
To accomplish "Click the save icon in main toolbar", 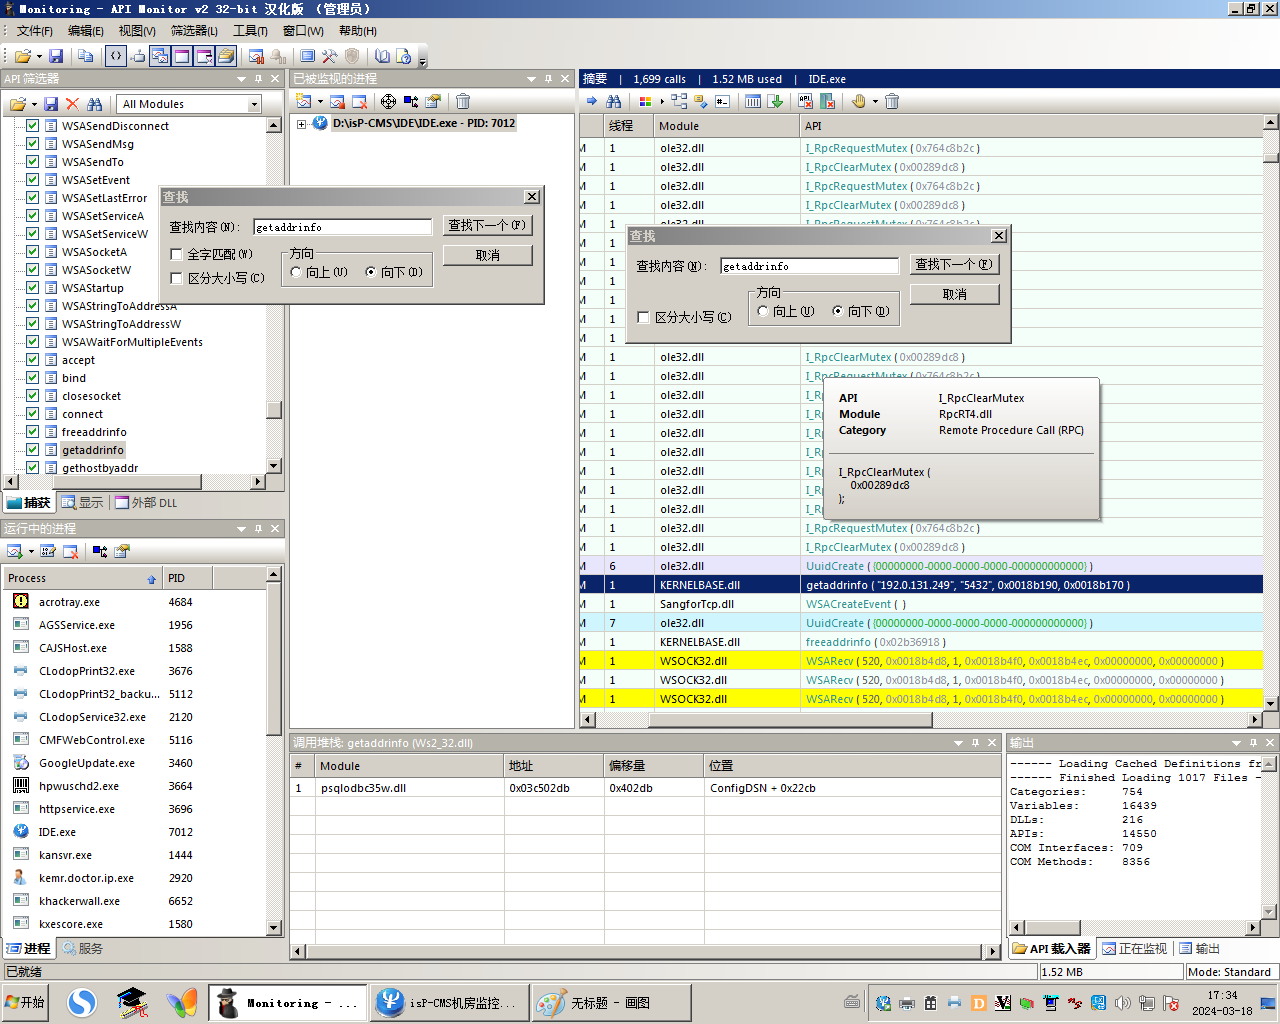I will [56, 56].
